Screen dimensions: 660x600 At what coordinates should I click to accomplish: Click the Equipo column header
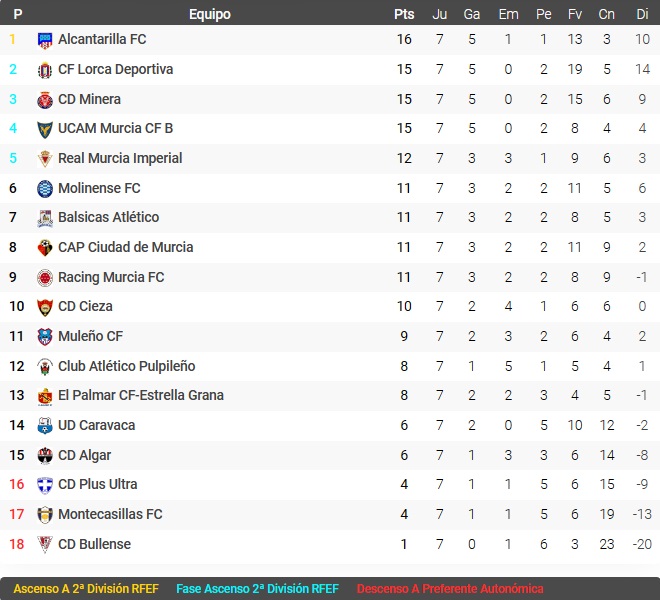coord(209,14)
